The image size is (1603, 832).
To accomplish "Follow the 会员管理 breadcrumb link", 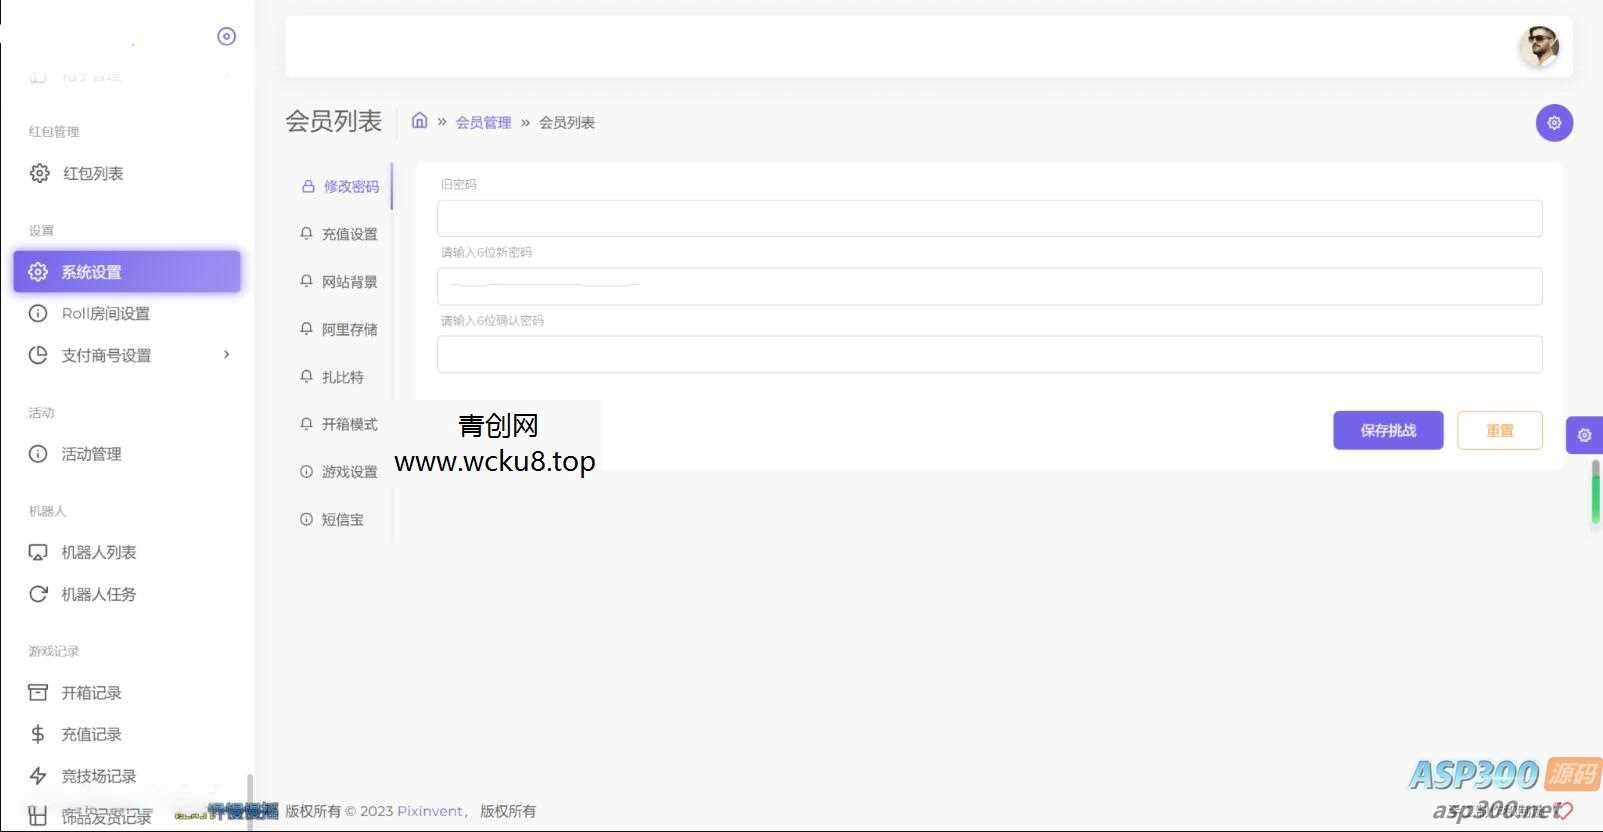I will click(483, 122).
